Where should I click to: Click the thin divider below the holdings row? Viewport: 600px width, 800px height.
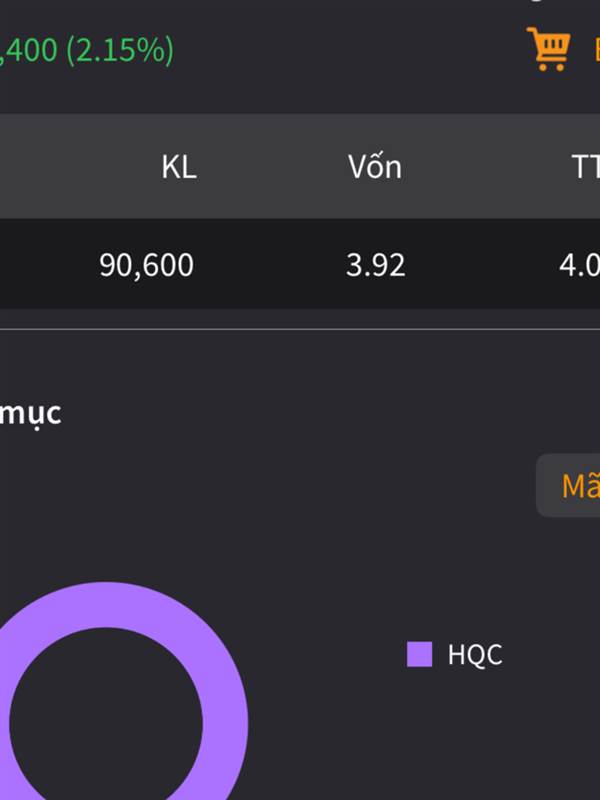tap(300, 329)
